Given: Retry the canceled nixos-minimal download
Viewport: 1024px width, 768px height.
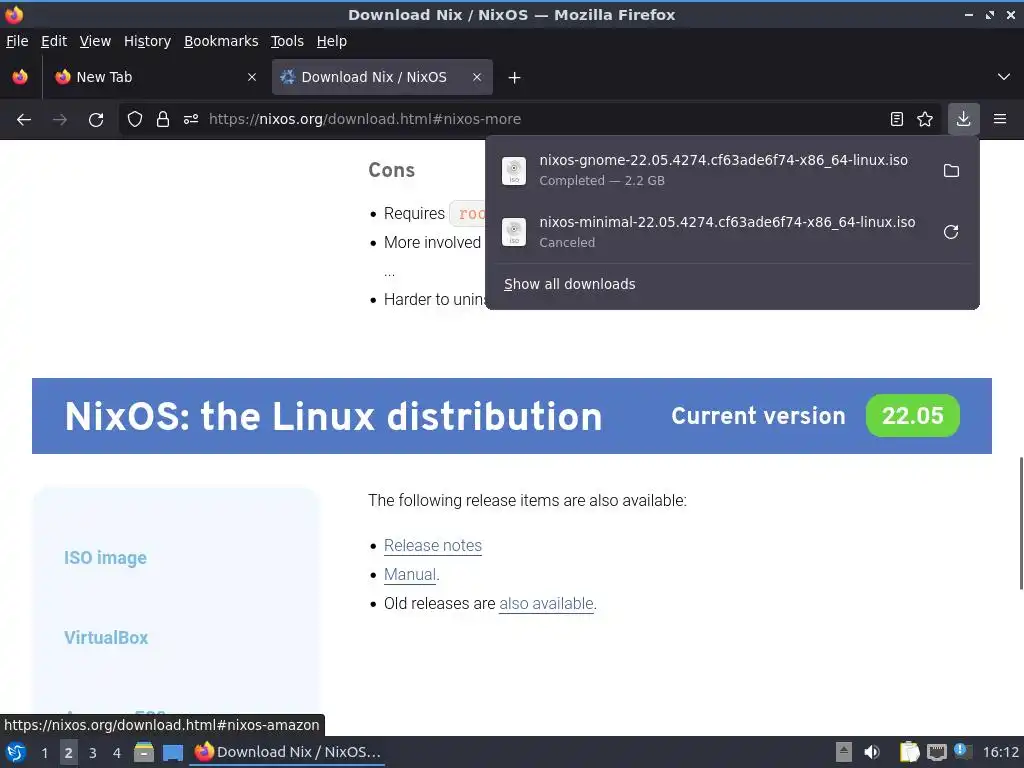Looking at the screenshot, I should point(952,232).
